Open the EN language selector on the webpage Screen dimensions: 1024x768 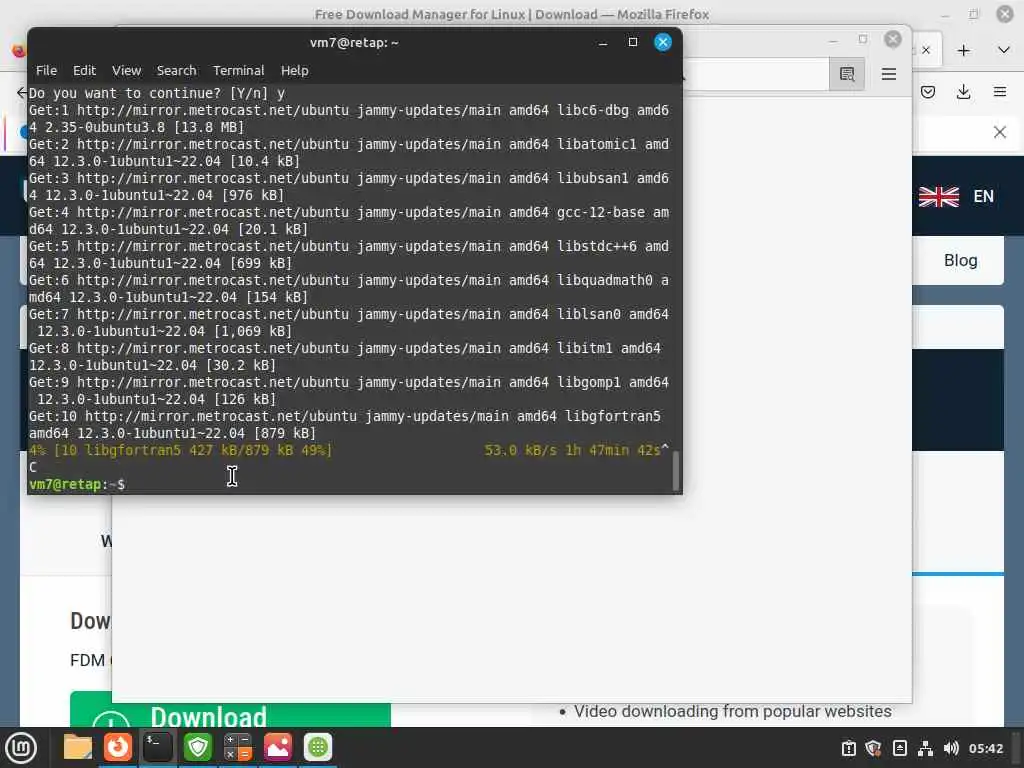click(956, 196)
